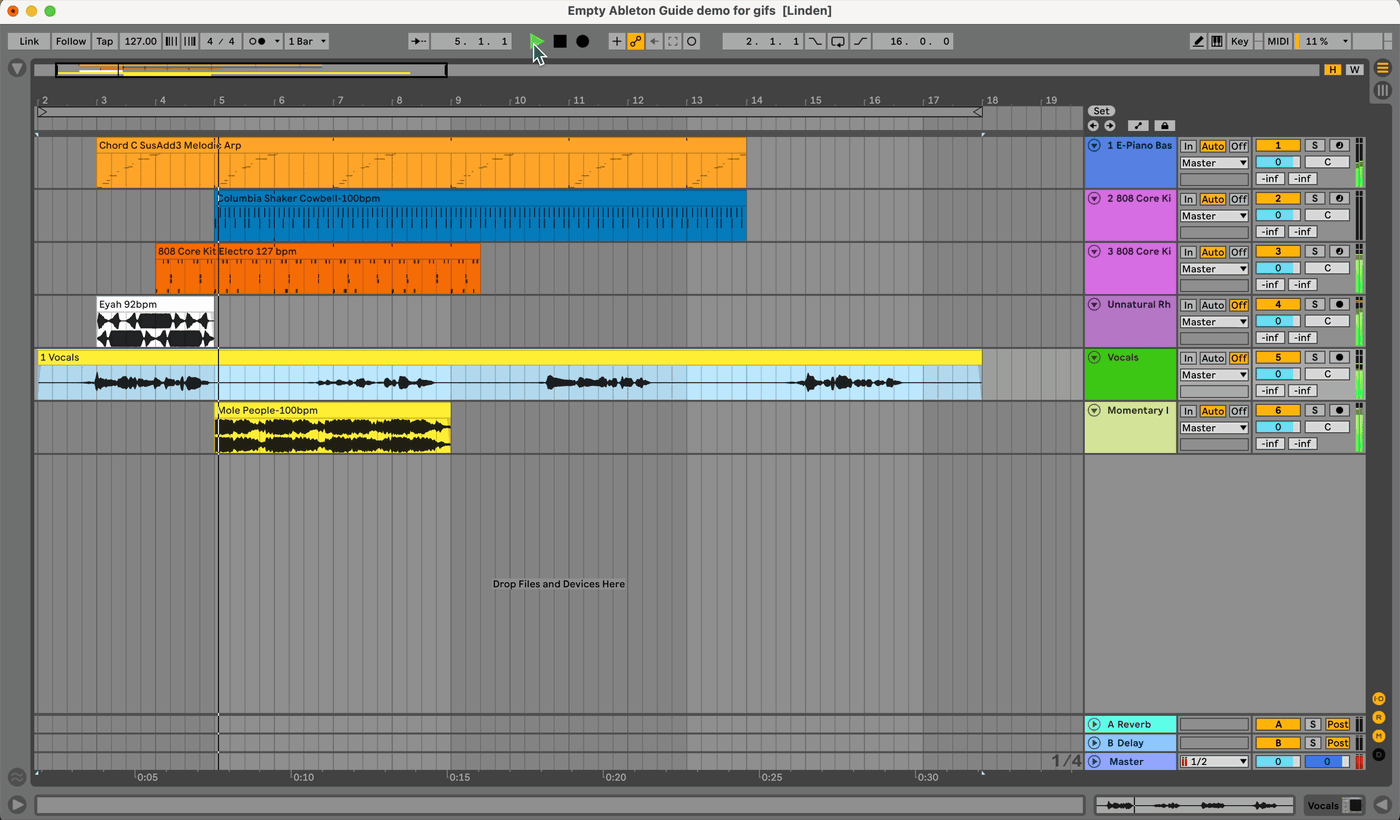The image size is (1400, 820).
Task: Fold the Vocals track with its triangle
Action: click(1094, 358)
